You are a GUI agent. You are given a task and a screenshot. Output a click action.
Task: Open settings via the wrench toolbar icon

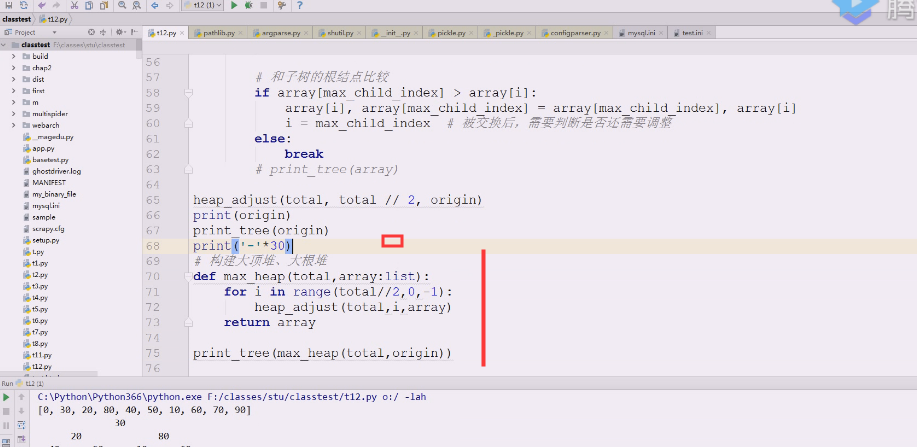pos(282,5)
